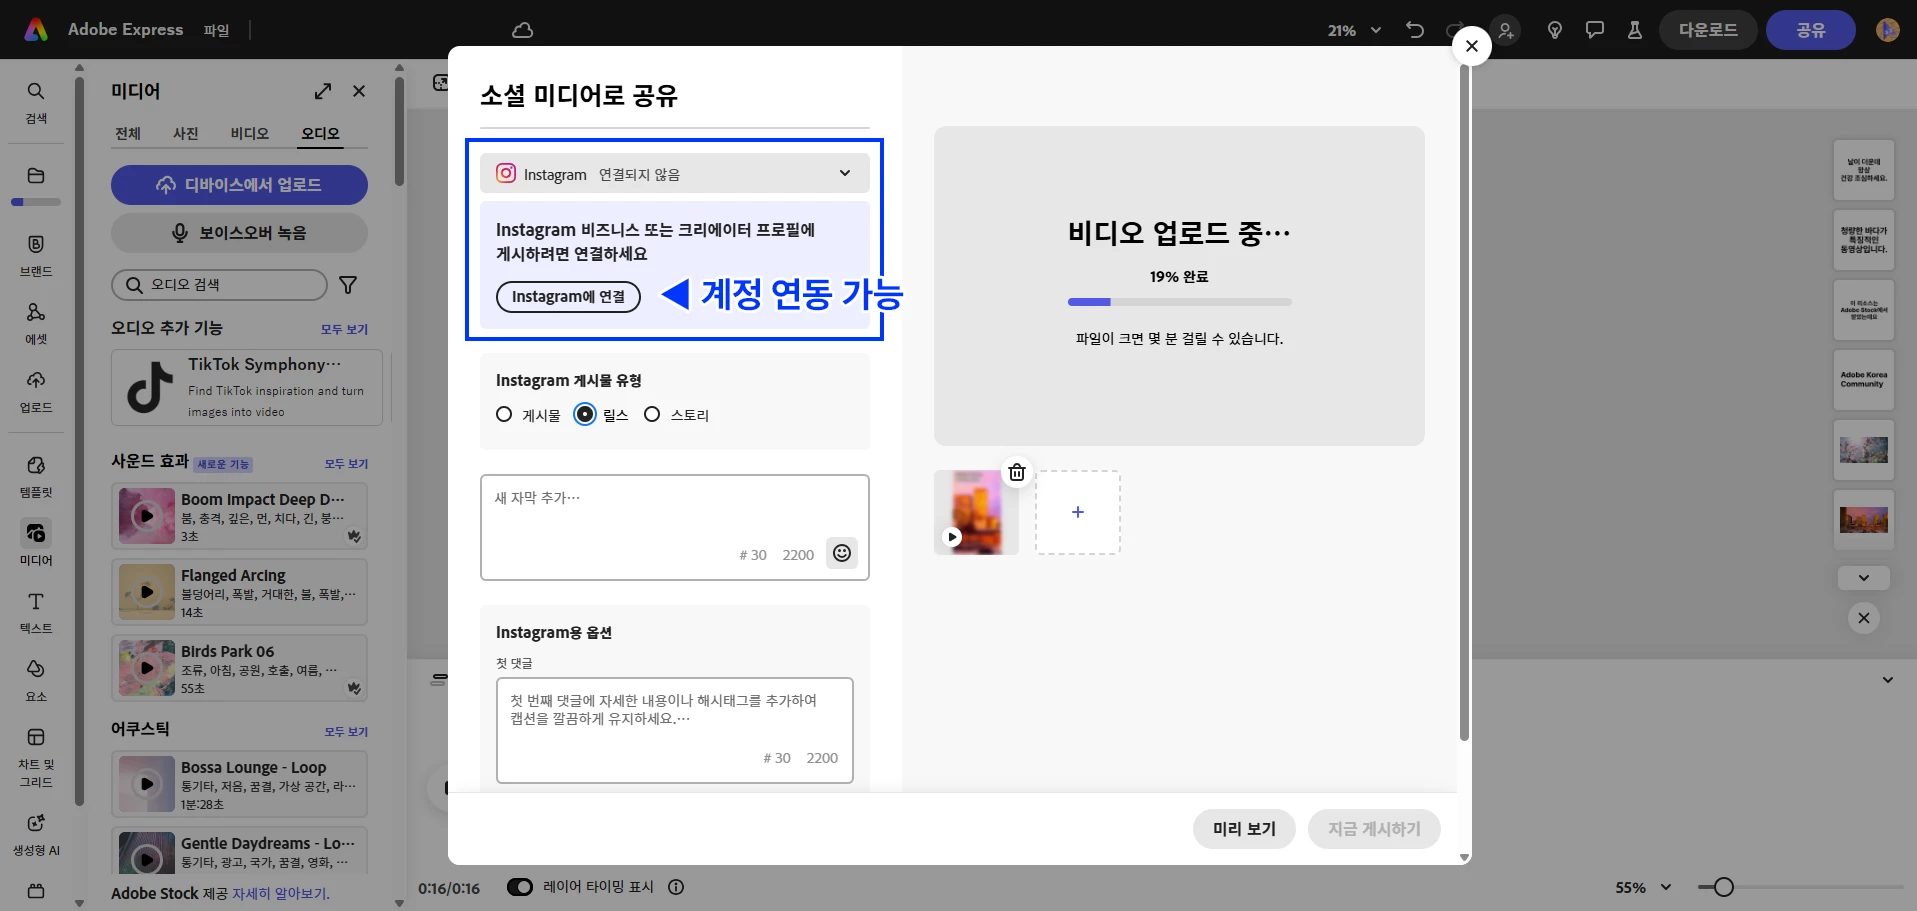The width and height of the screenshot is (1917, 911).
Task: Select the 릴스 reels radio button
Action: [585, 414]
